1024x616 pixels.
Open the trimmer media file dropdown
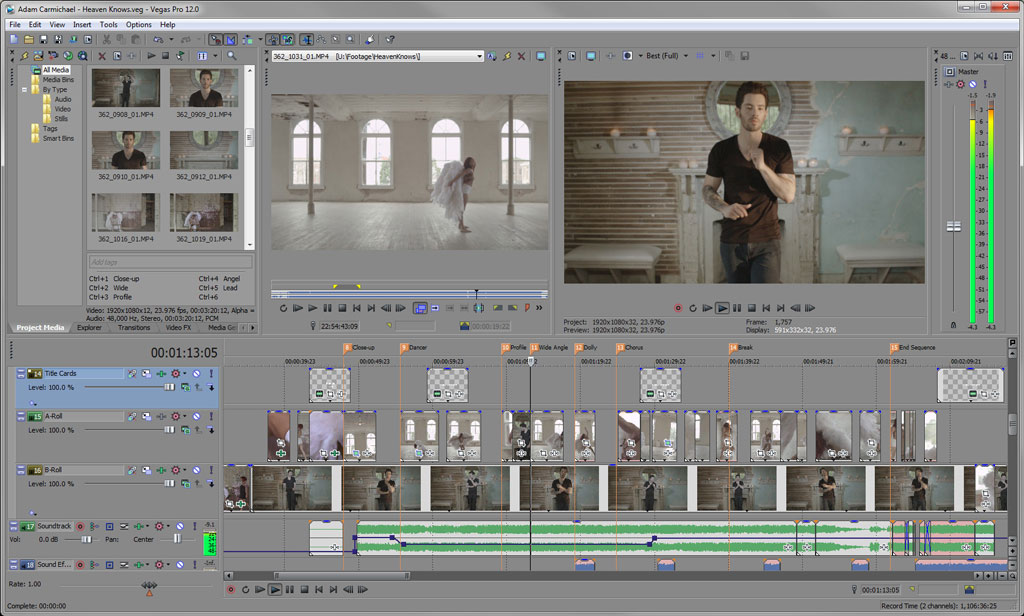coord(479,56)
